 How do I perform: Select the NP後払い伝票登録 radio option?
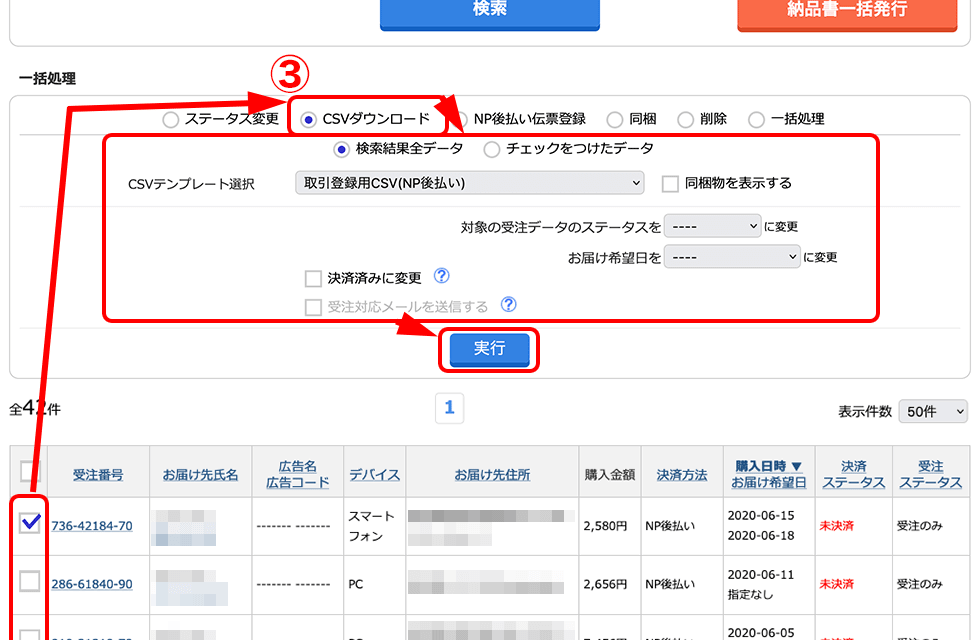coord(461,119)
